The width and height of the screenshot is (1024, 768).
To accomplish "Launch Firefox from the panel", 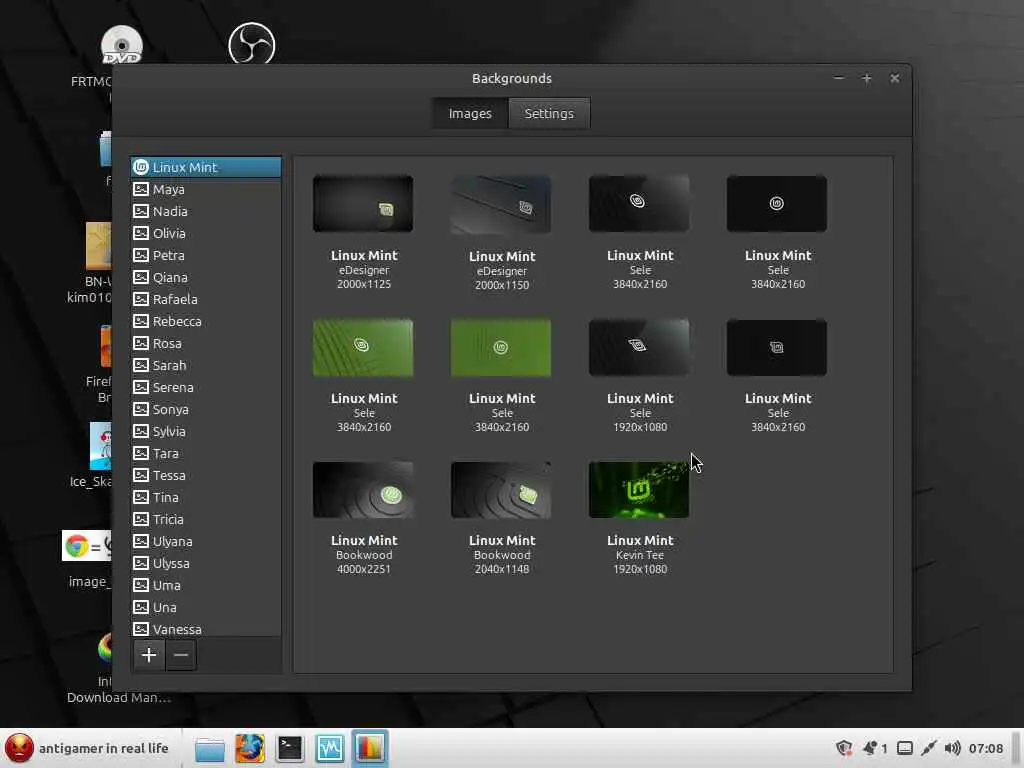I will (250, 748).
